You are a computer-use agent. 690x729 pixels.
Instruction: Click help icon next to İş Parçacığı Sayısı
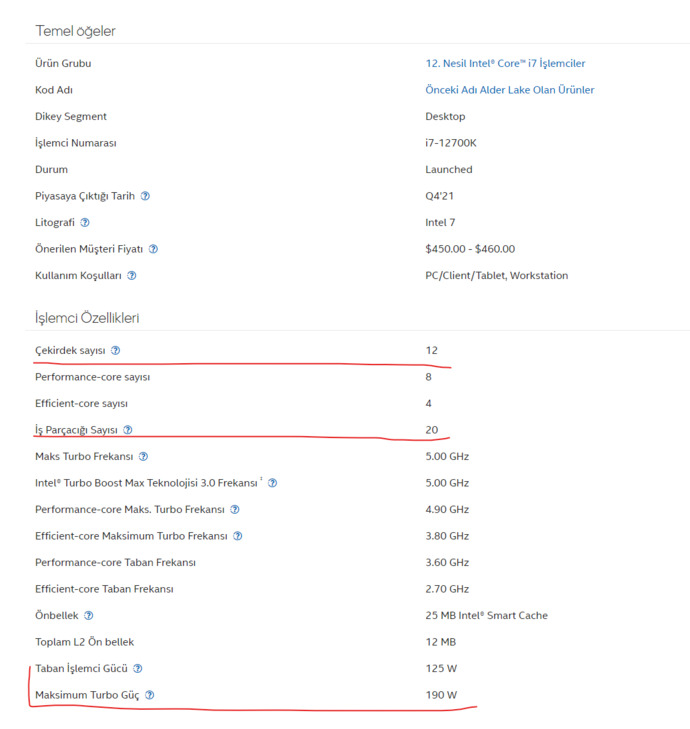(128, 430)
